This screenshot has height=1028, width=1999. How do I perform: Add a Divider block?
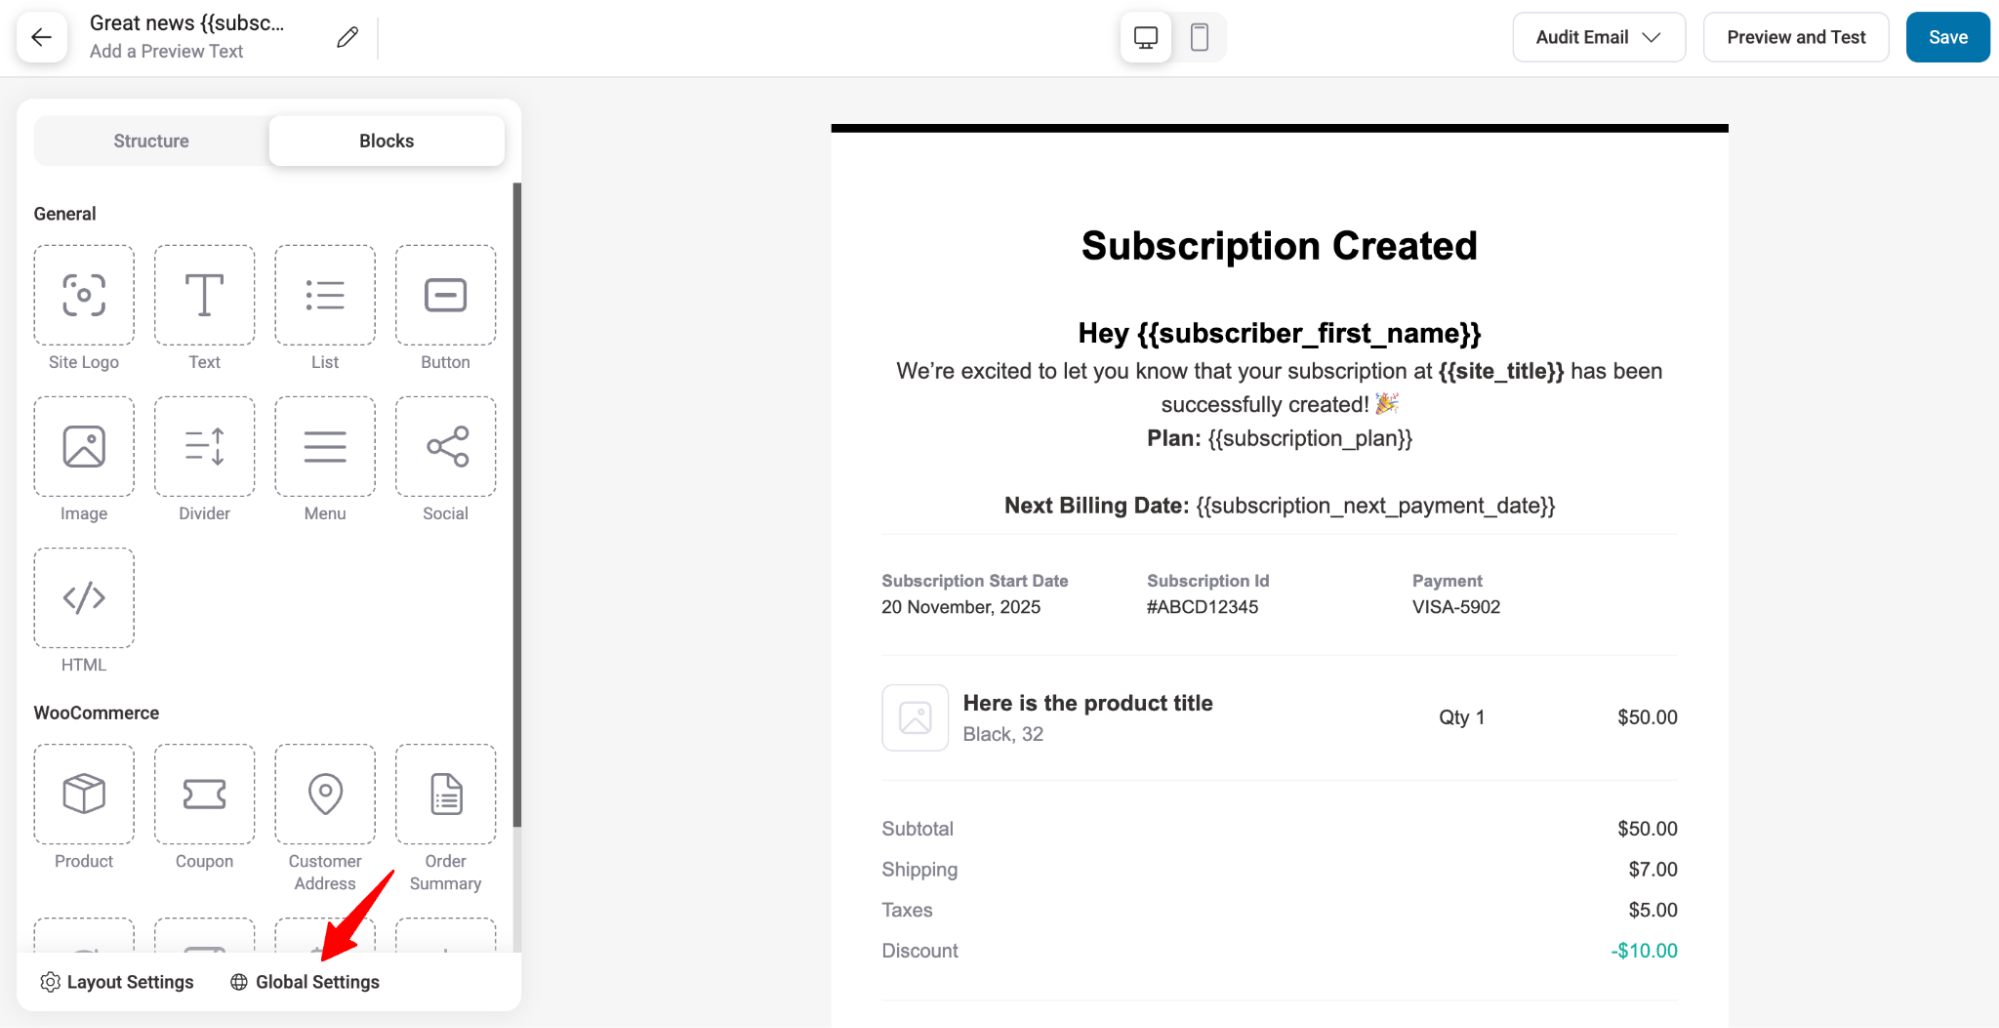(204, 447)
